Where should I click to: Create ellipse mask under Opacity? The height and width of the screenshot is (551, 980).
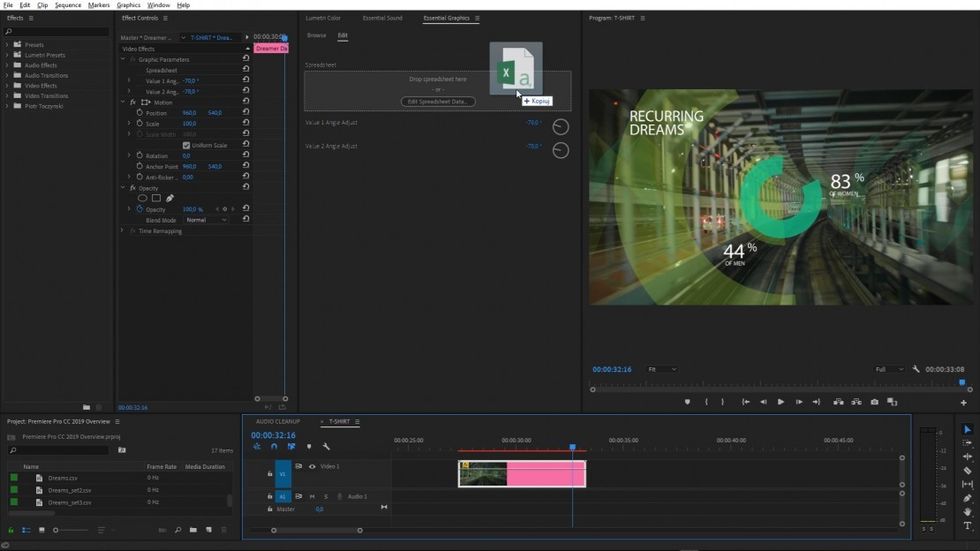(x=142, y=198)
